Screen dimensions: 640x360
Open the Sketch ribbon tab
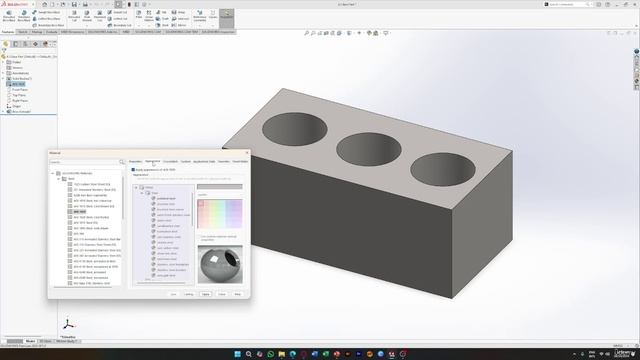(22, 32)
